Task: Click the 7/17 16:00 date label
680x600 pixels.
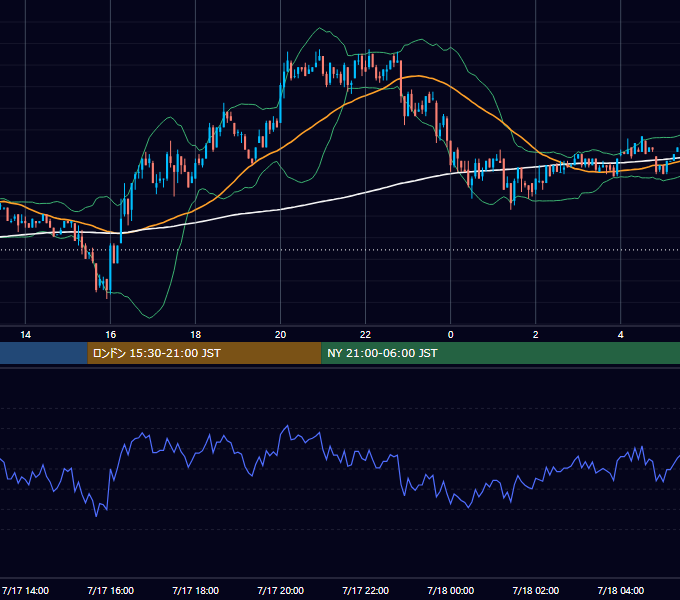Action: [111, 590]
